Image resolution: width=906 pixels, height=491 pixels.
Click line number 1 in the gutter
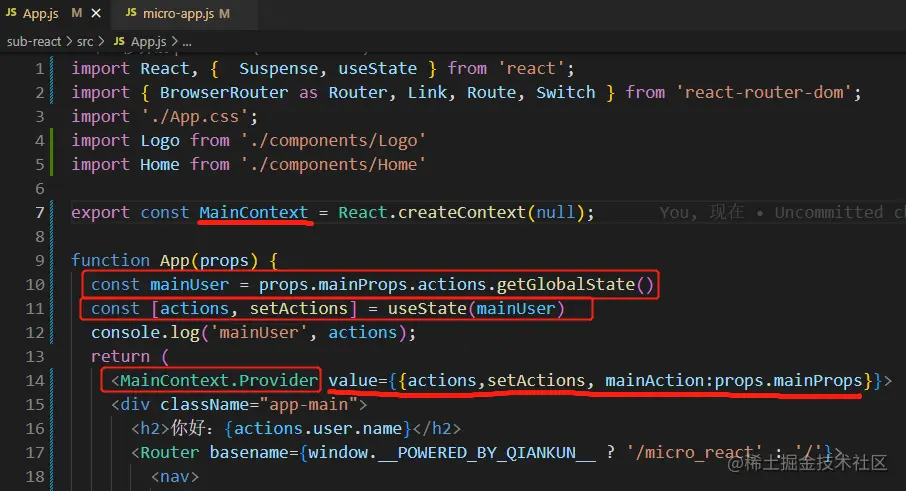coord(39,69)
